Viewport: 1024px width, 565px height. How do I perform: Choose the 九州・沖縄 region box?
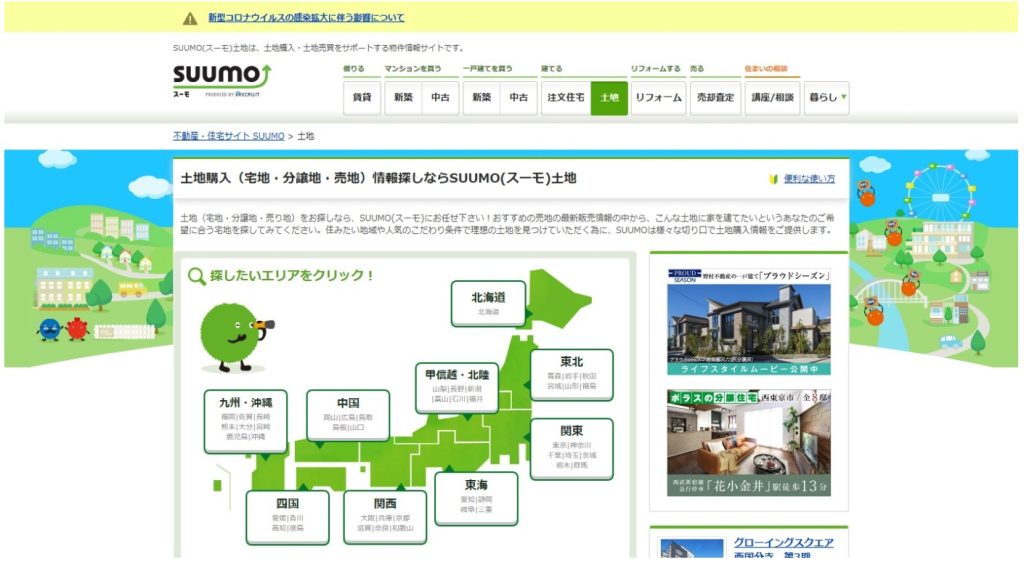click(x=246, y=421)
